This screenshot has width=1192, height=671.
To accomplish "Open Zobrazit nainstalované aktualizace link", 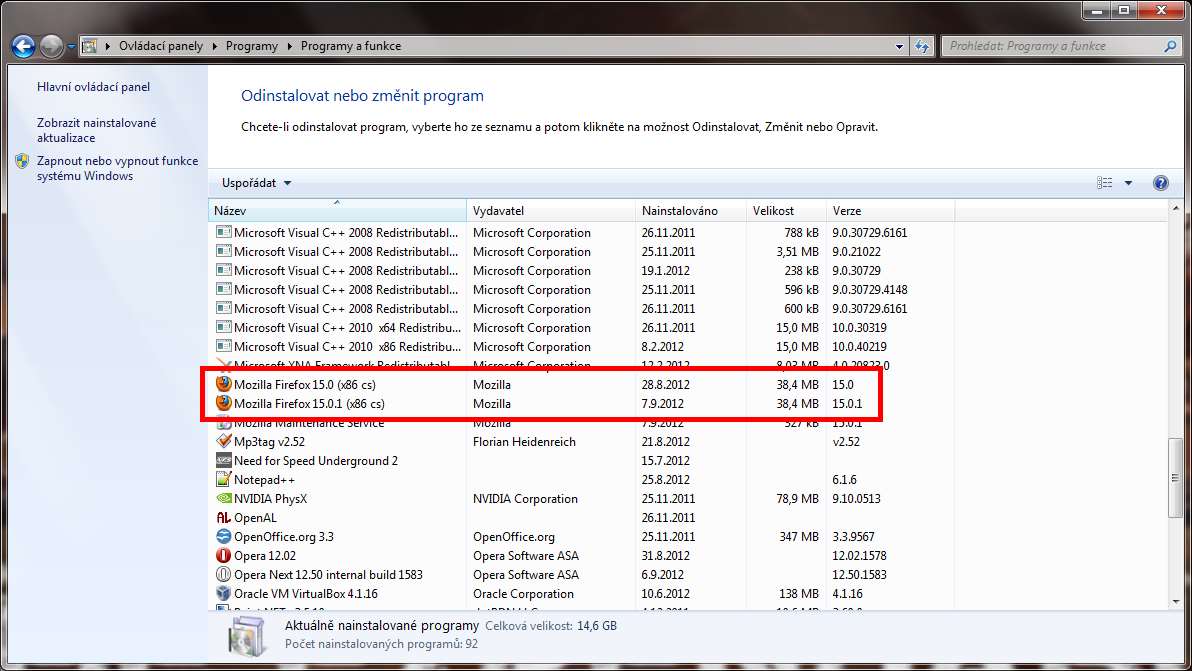I will coord(97,130).
